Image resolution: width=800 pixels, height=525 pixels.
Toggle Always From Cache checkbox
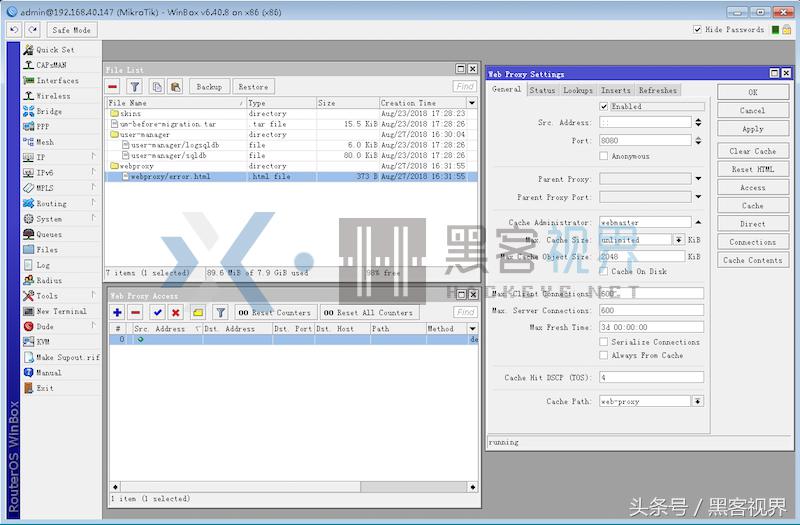tap(604, 355)
